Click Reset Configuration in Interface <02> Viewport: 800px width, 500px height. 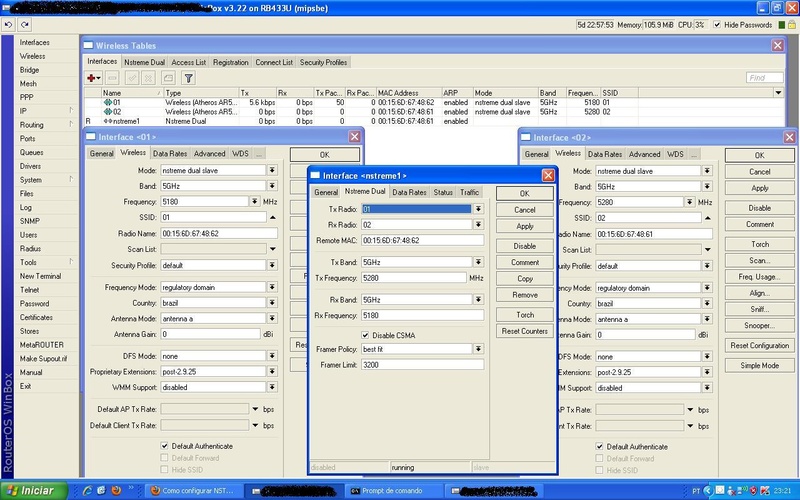759,345
